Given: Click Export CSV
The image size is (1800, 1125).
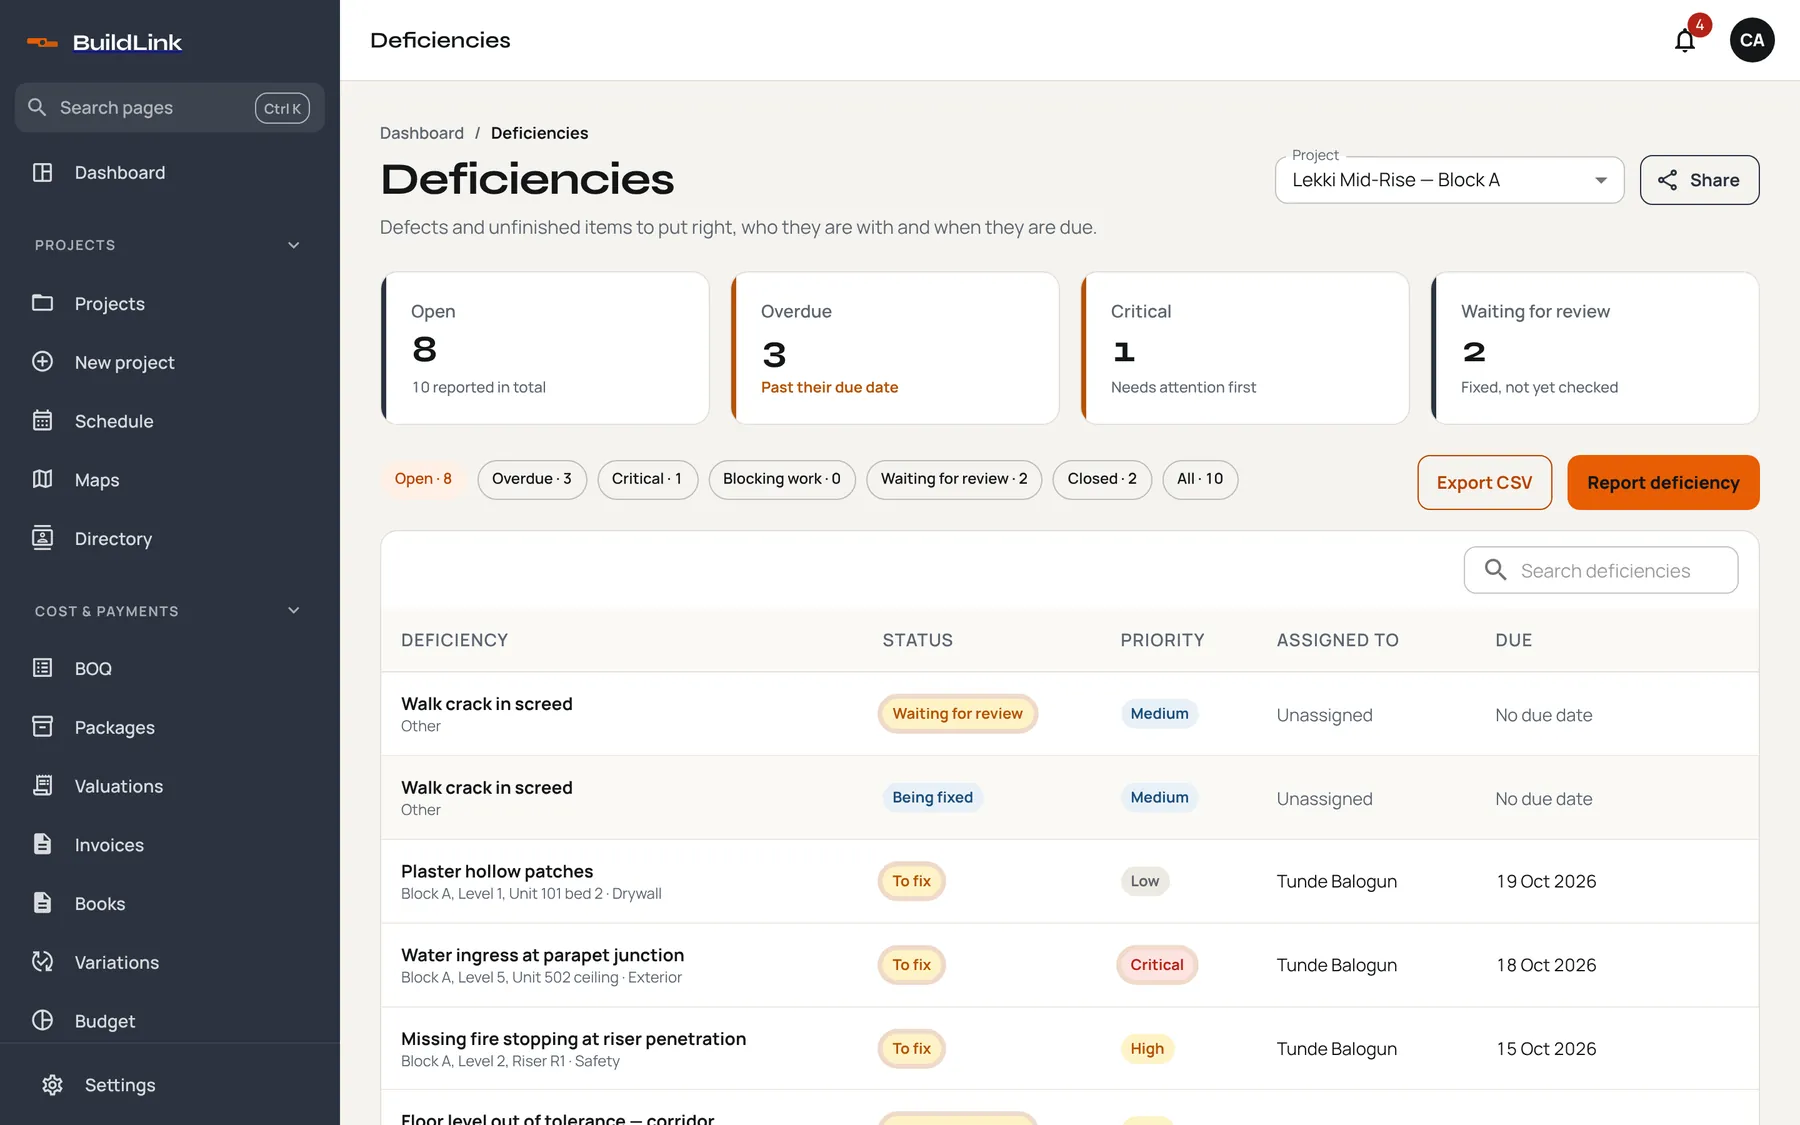Looking at the screenshot, I should click(x=1484, y=483).
